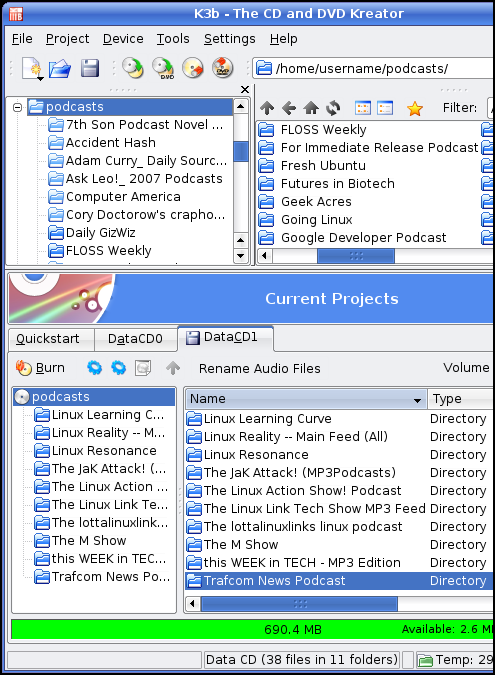Switch to the detailed list view mode
495x675 pixels.
(x=385, y=108)
